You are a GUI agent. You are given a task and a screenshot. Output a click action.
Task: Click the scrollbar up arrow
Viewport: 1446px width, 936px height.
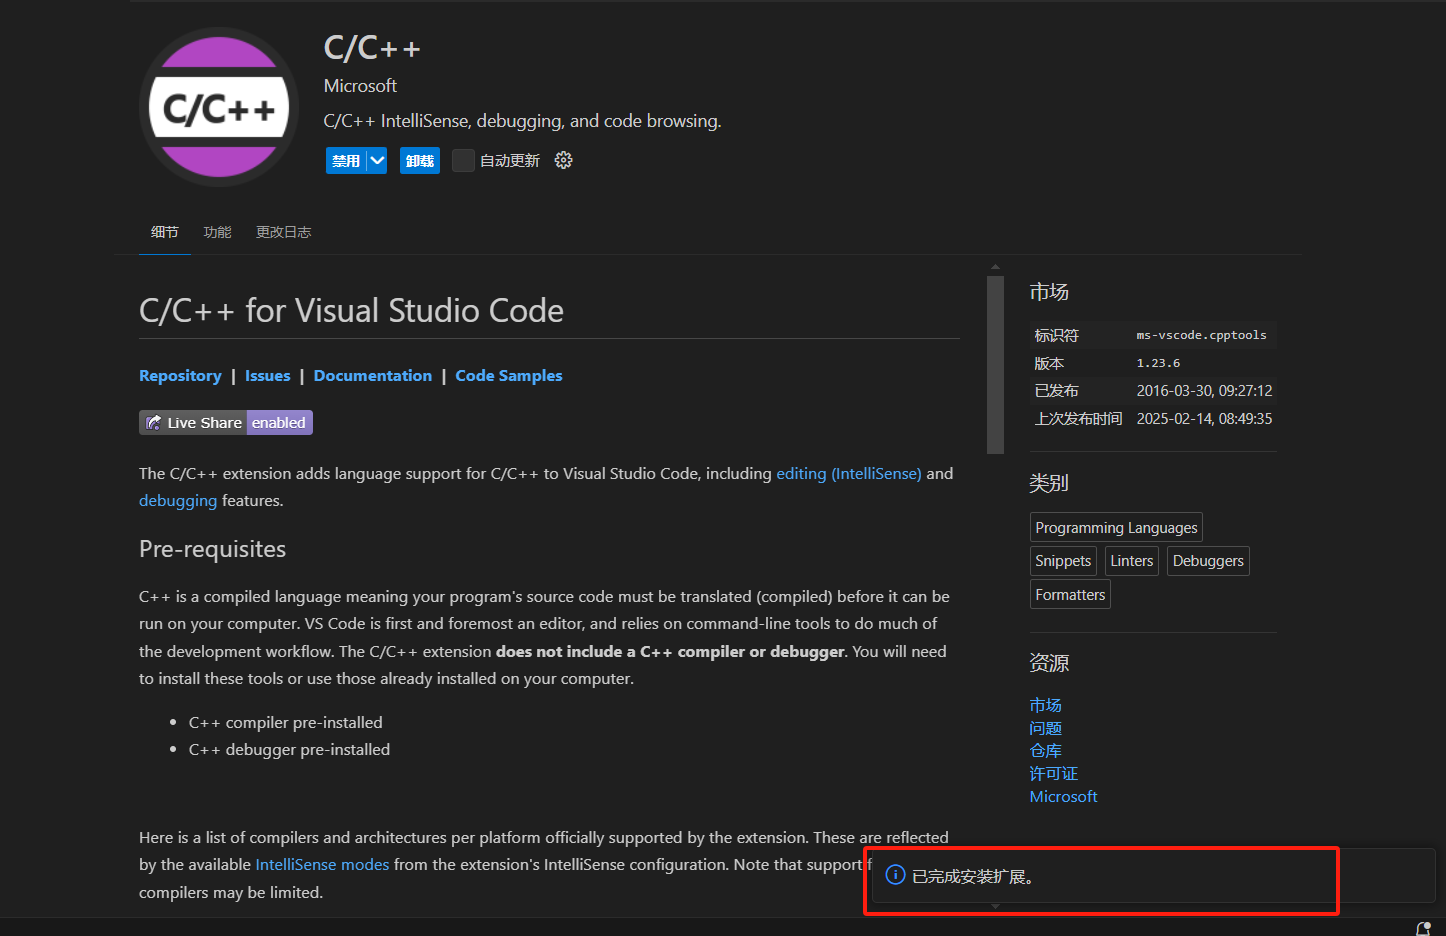[x=995, y=267]
